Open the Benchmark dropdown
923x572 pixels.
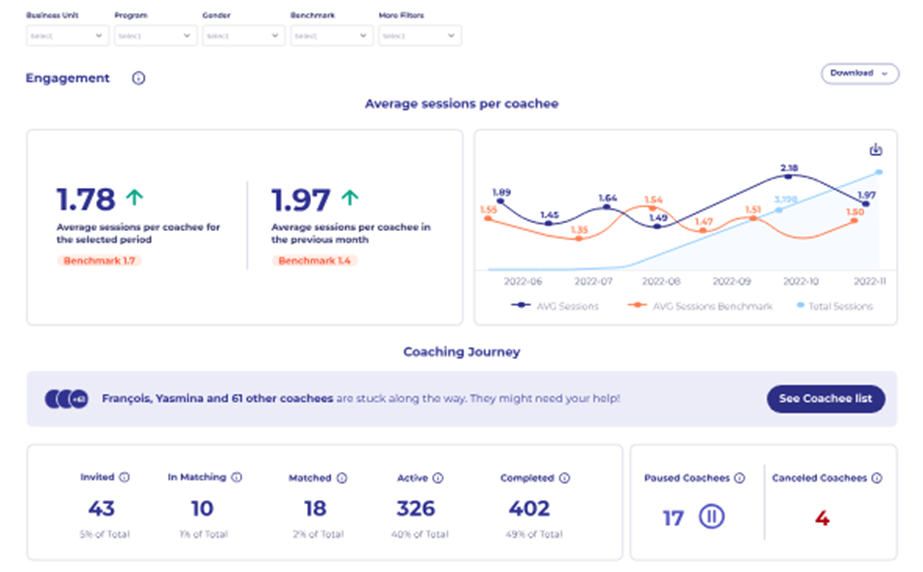click(332, 35)
